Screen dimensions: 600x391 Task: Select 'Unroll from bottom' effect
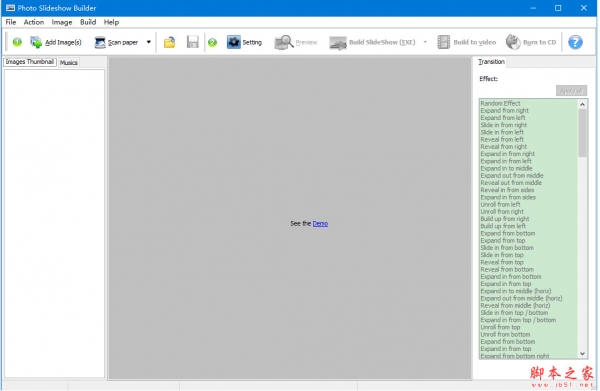505,334
